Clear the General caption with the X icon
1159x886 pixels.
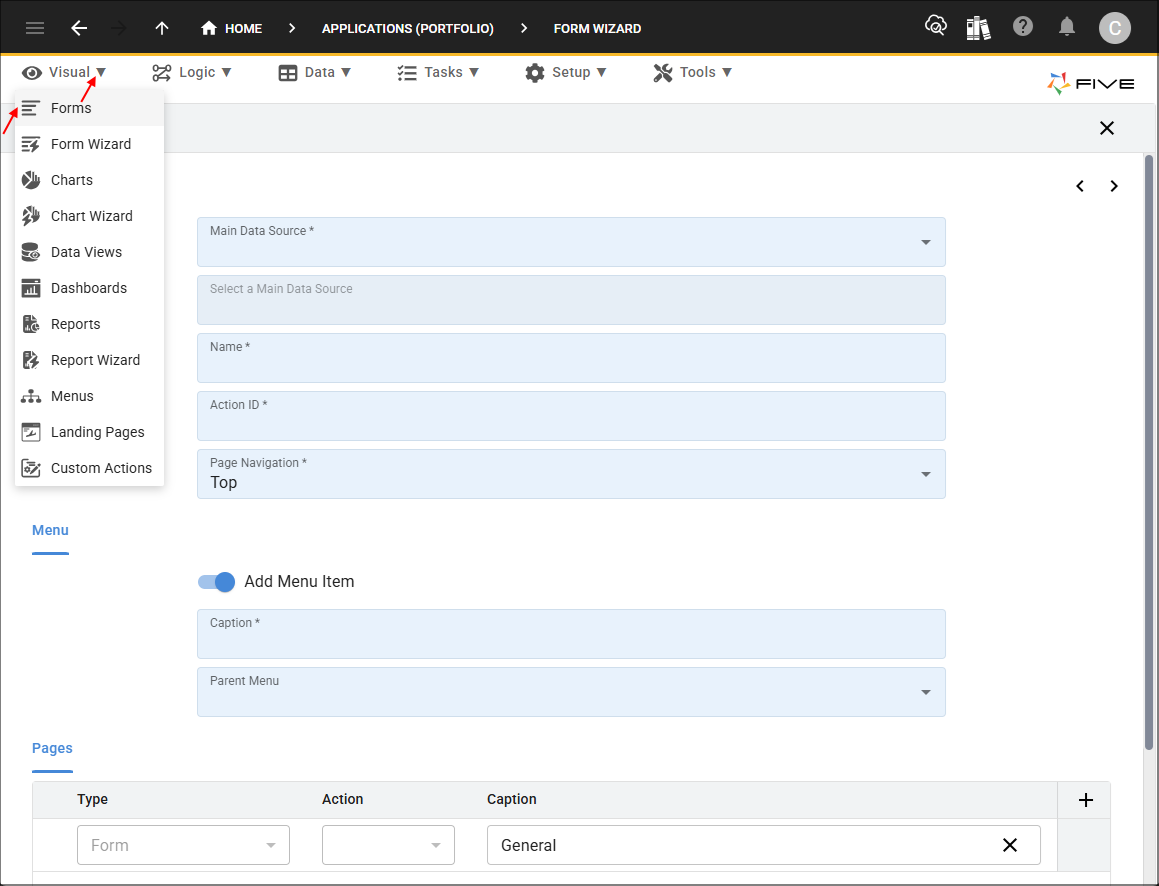1010,845
